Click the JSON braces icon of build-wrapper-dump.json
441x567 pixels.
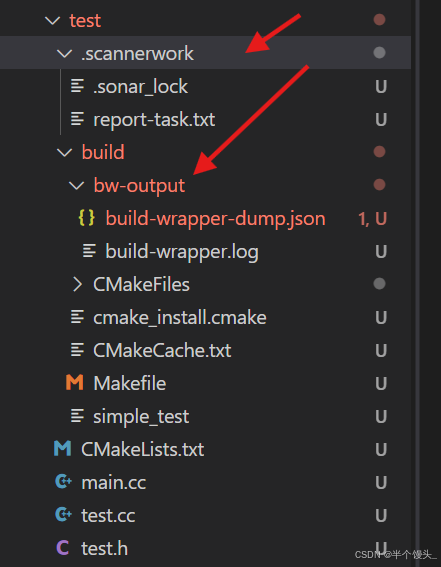(x=86, y=218)
